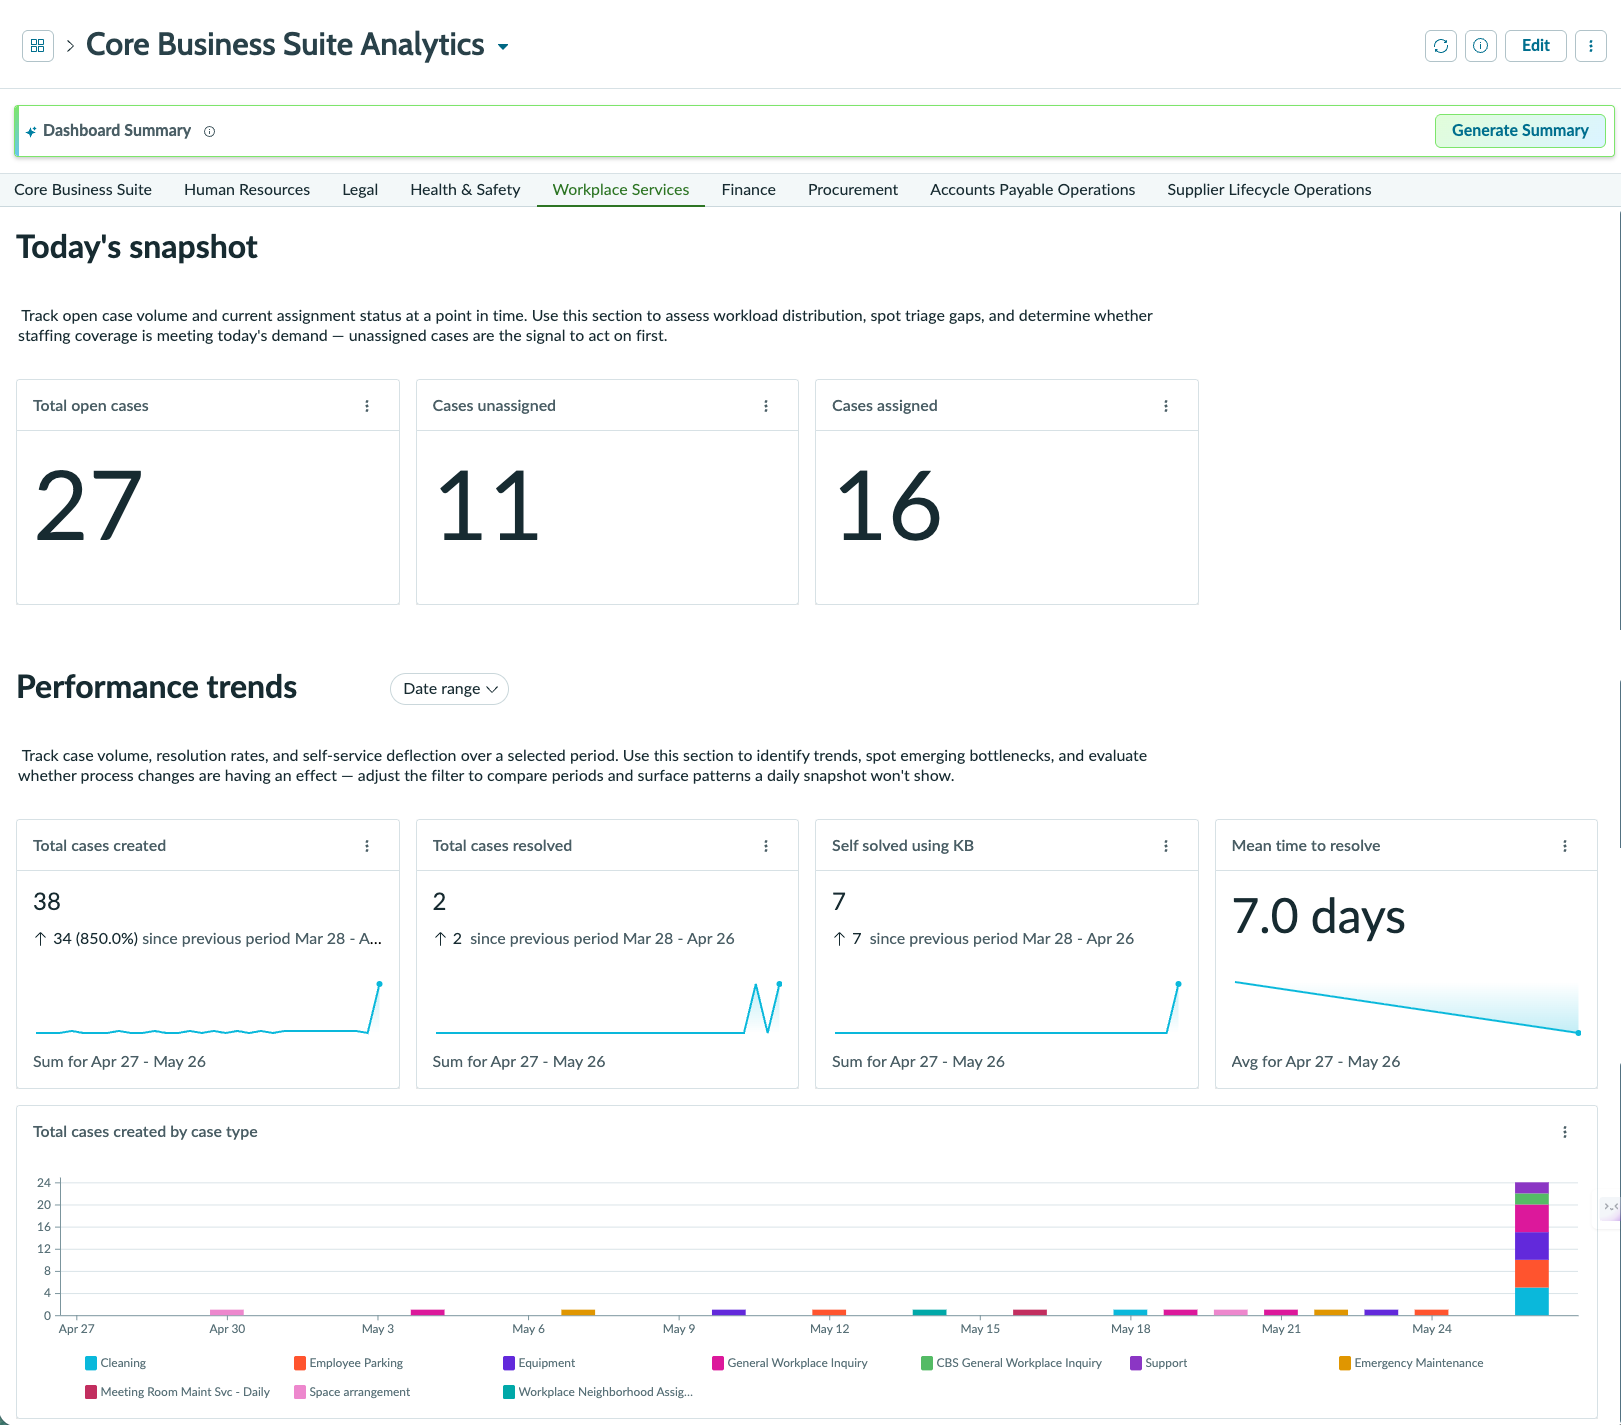Switch to the Human Resources tab
This screenshot has width=1621, height=1425.
[247, 190]
